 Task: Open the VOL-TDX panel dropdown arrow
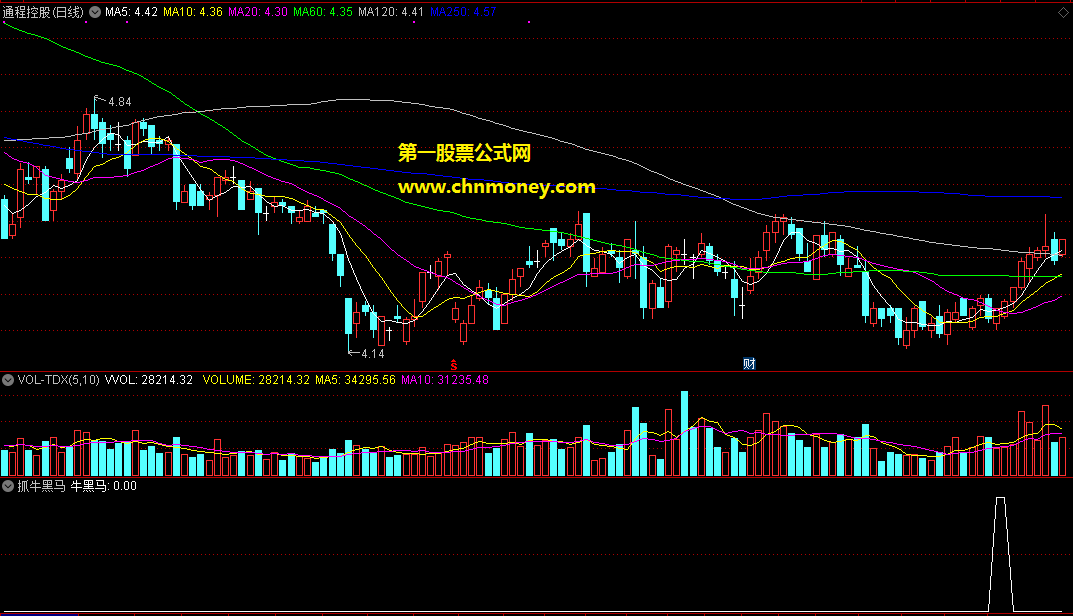point(8,380)
